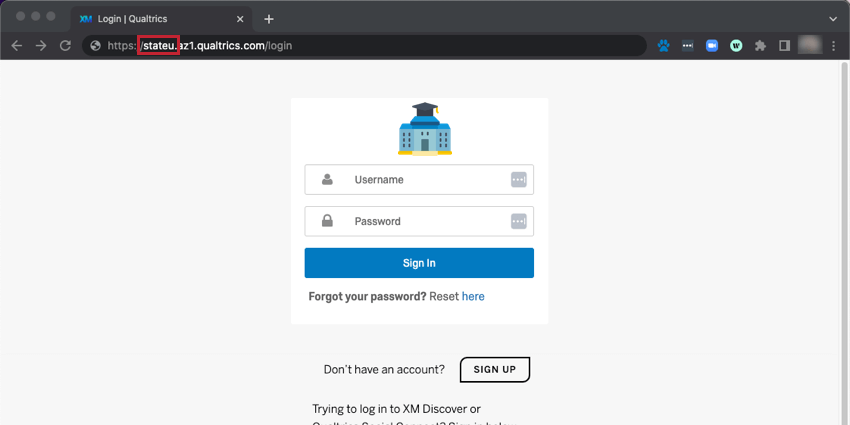Open the blue paw extension
Screen dimensions: 850x425
(x=664, y=46)
